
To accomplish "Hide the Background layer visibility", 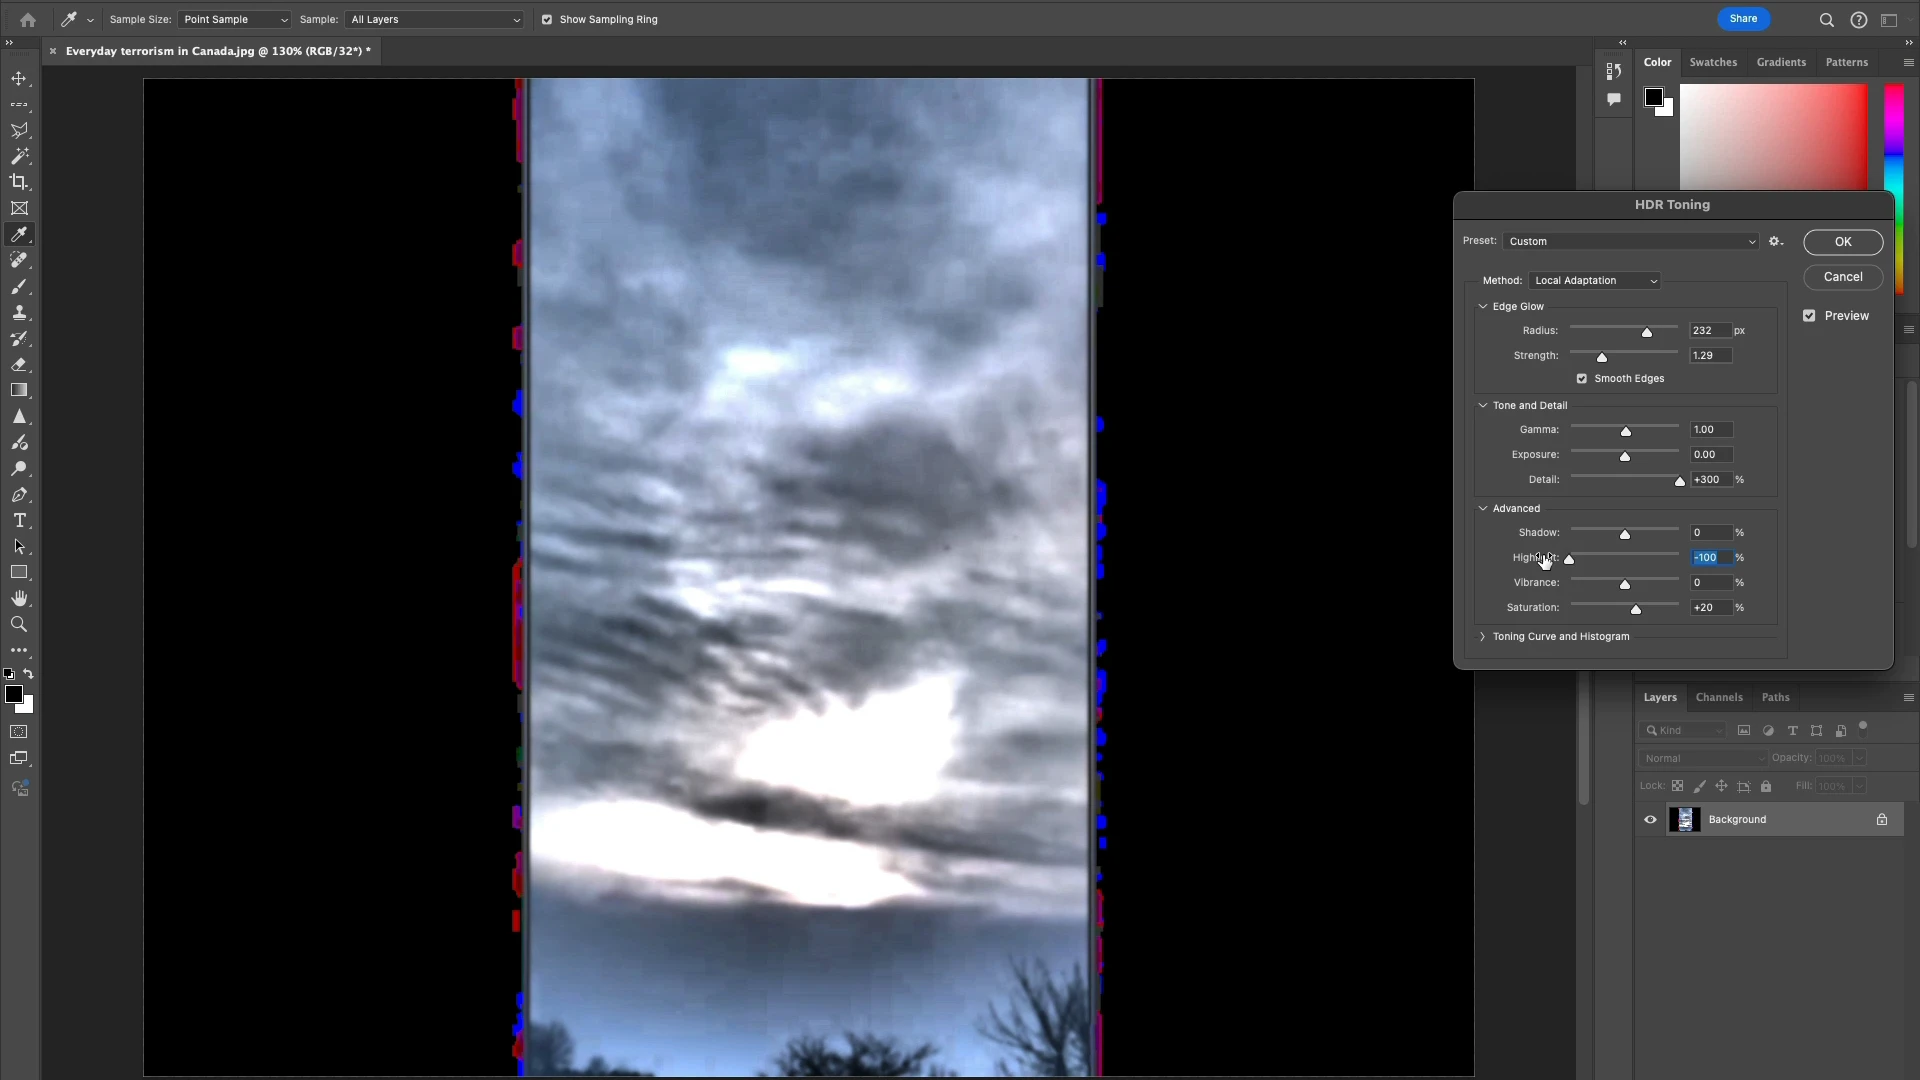I will tap(1650, 819).
